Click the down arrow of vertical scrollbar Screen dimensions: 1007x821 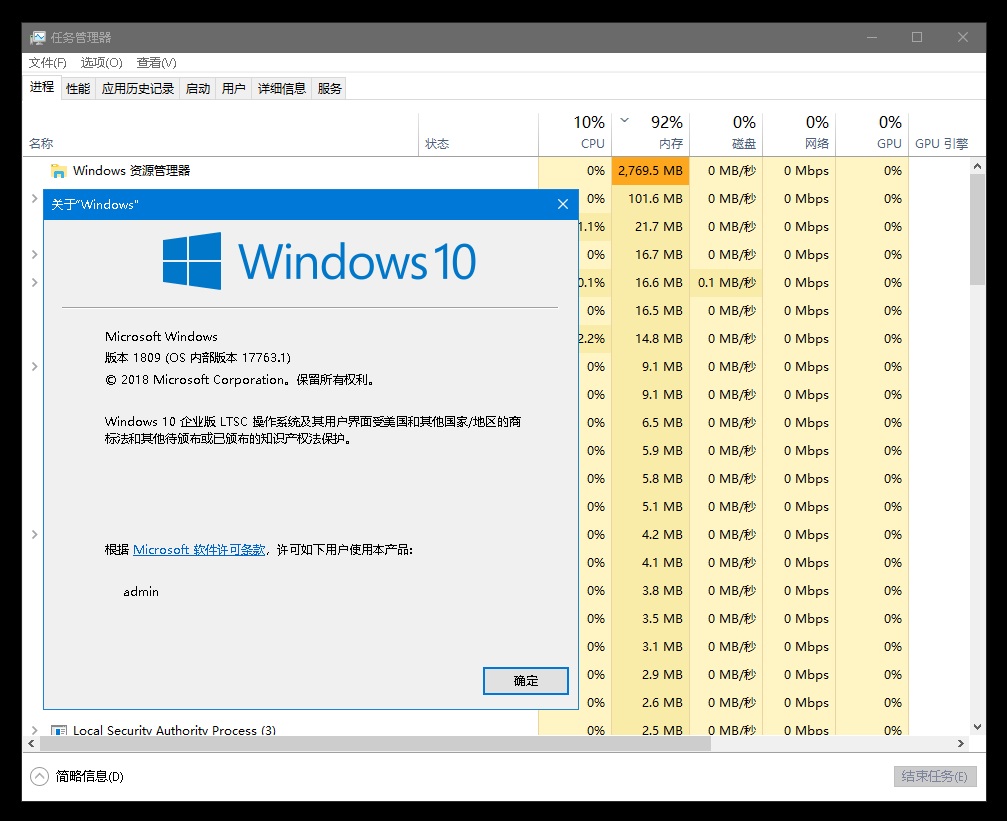click(x=978, y=726)
